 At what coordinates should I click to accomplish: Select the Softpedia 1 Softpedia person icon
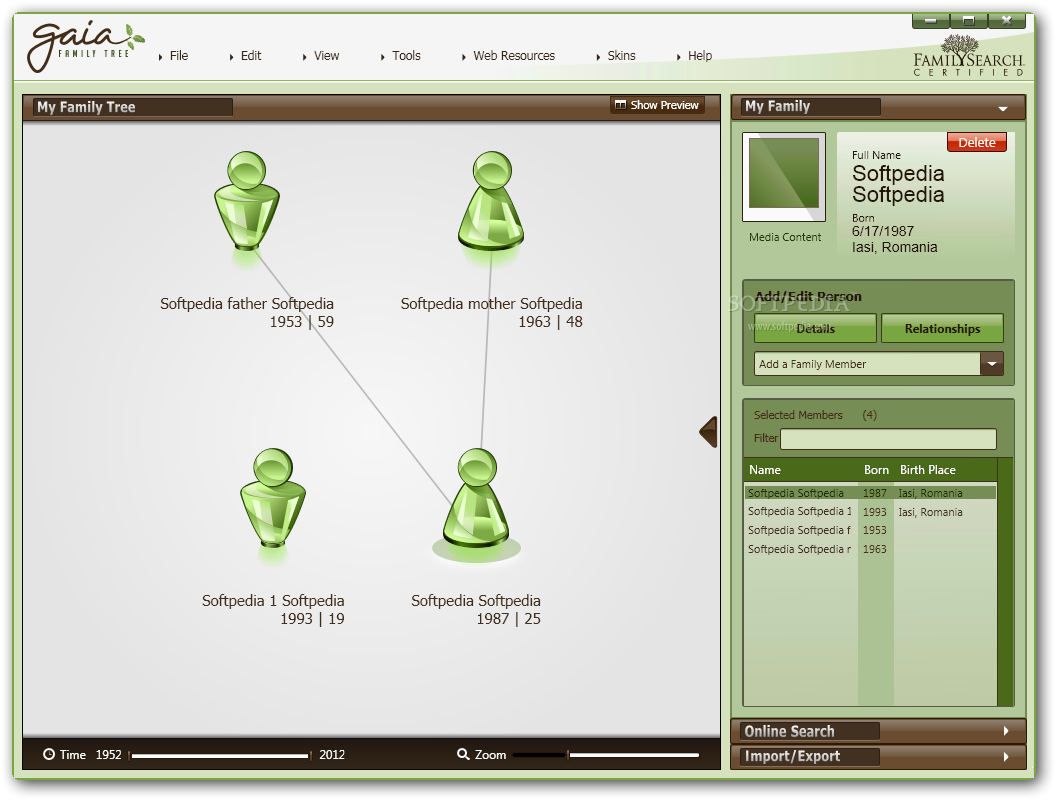click(x=273, y=498)
